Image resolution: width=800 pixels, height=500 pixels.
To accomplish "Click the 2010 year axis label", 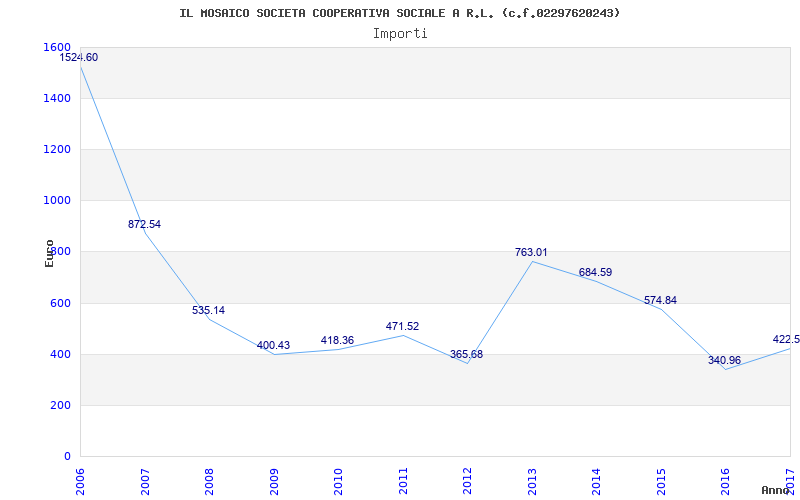I will click(x=338, y=480).
